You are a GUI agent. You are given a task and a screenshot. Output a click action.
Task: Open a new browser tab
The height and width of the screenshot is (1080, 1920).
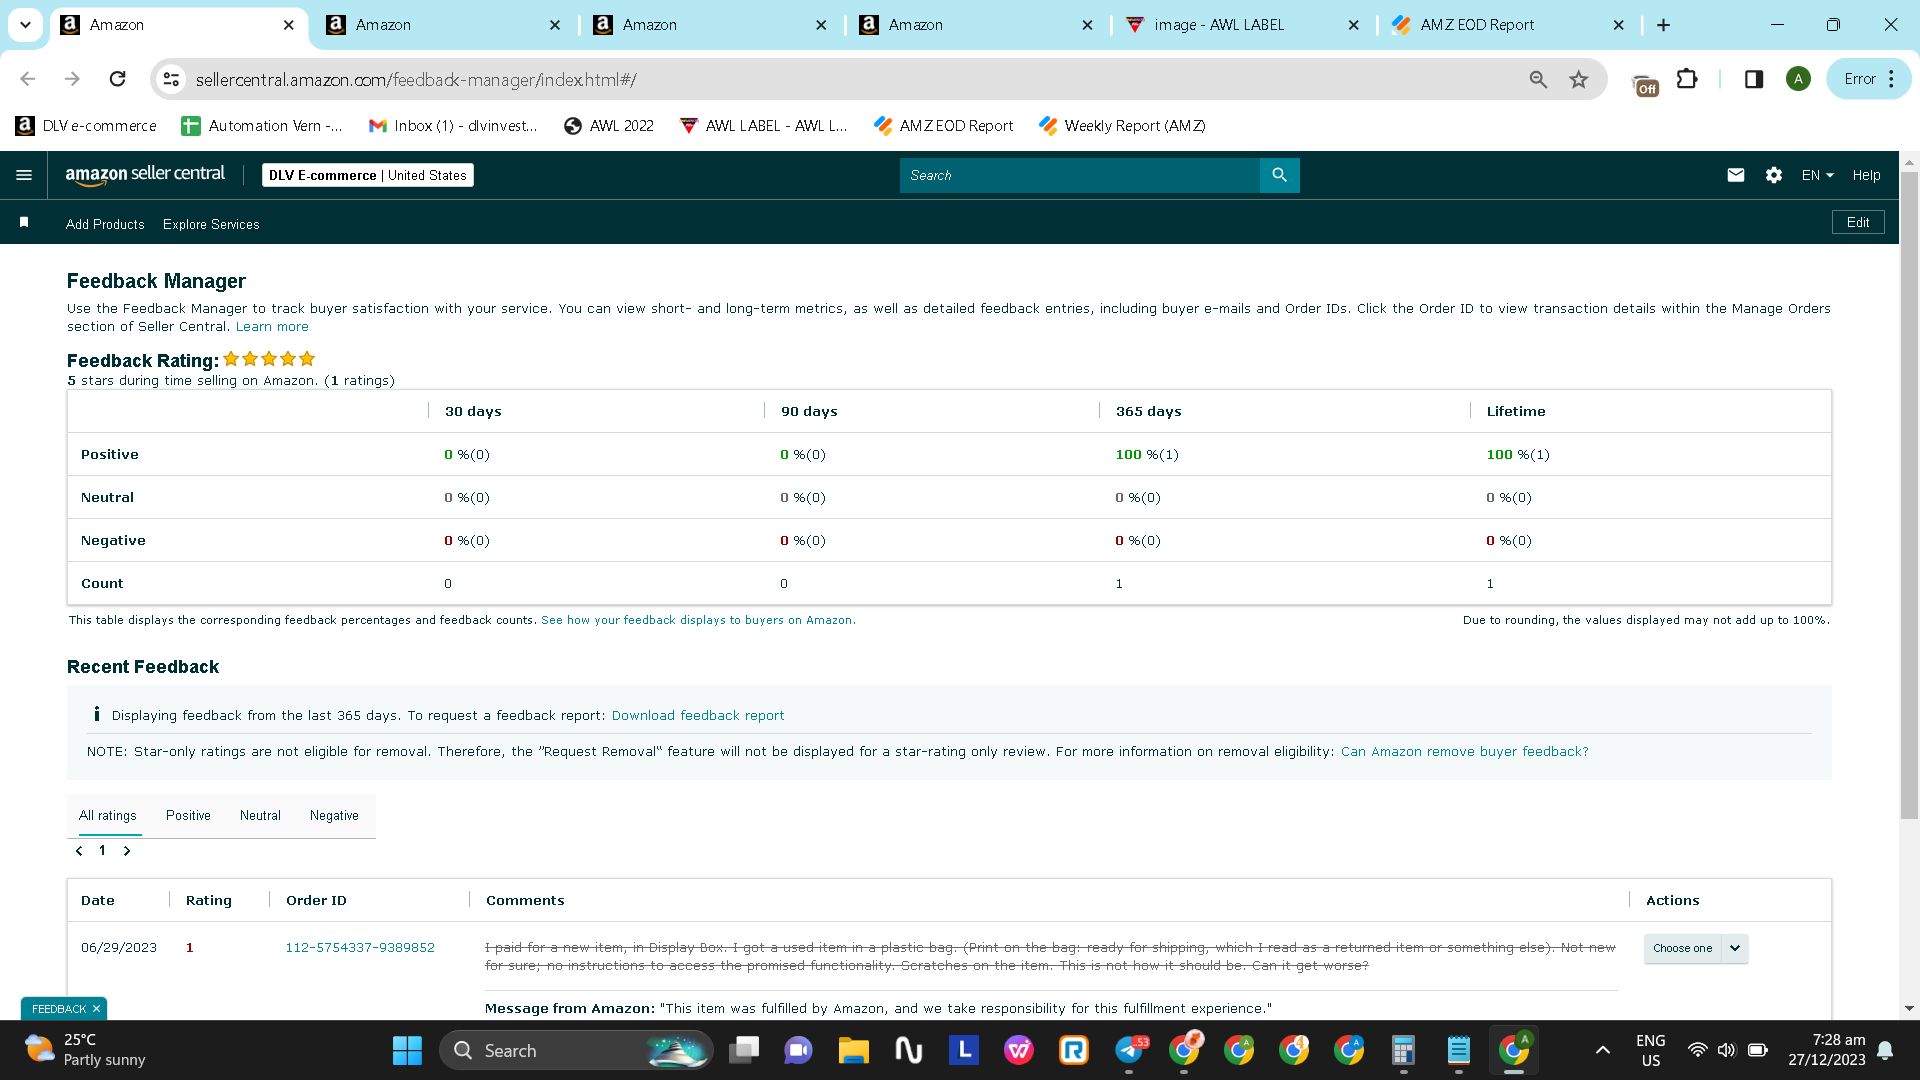(1663, 25)
